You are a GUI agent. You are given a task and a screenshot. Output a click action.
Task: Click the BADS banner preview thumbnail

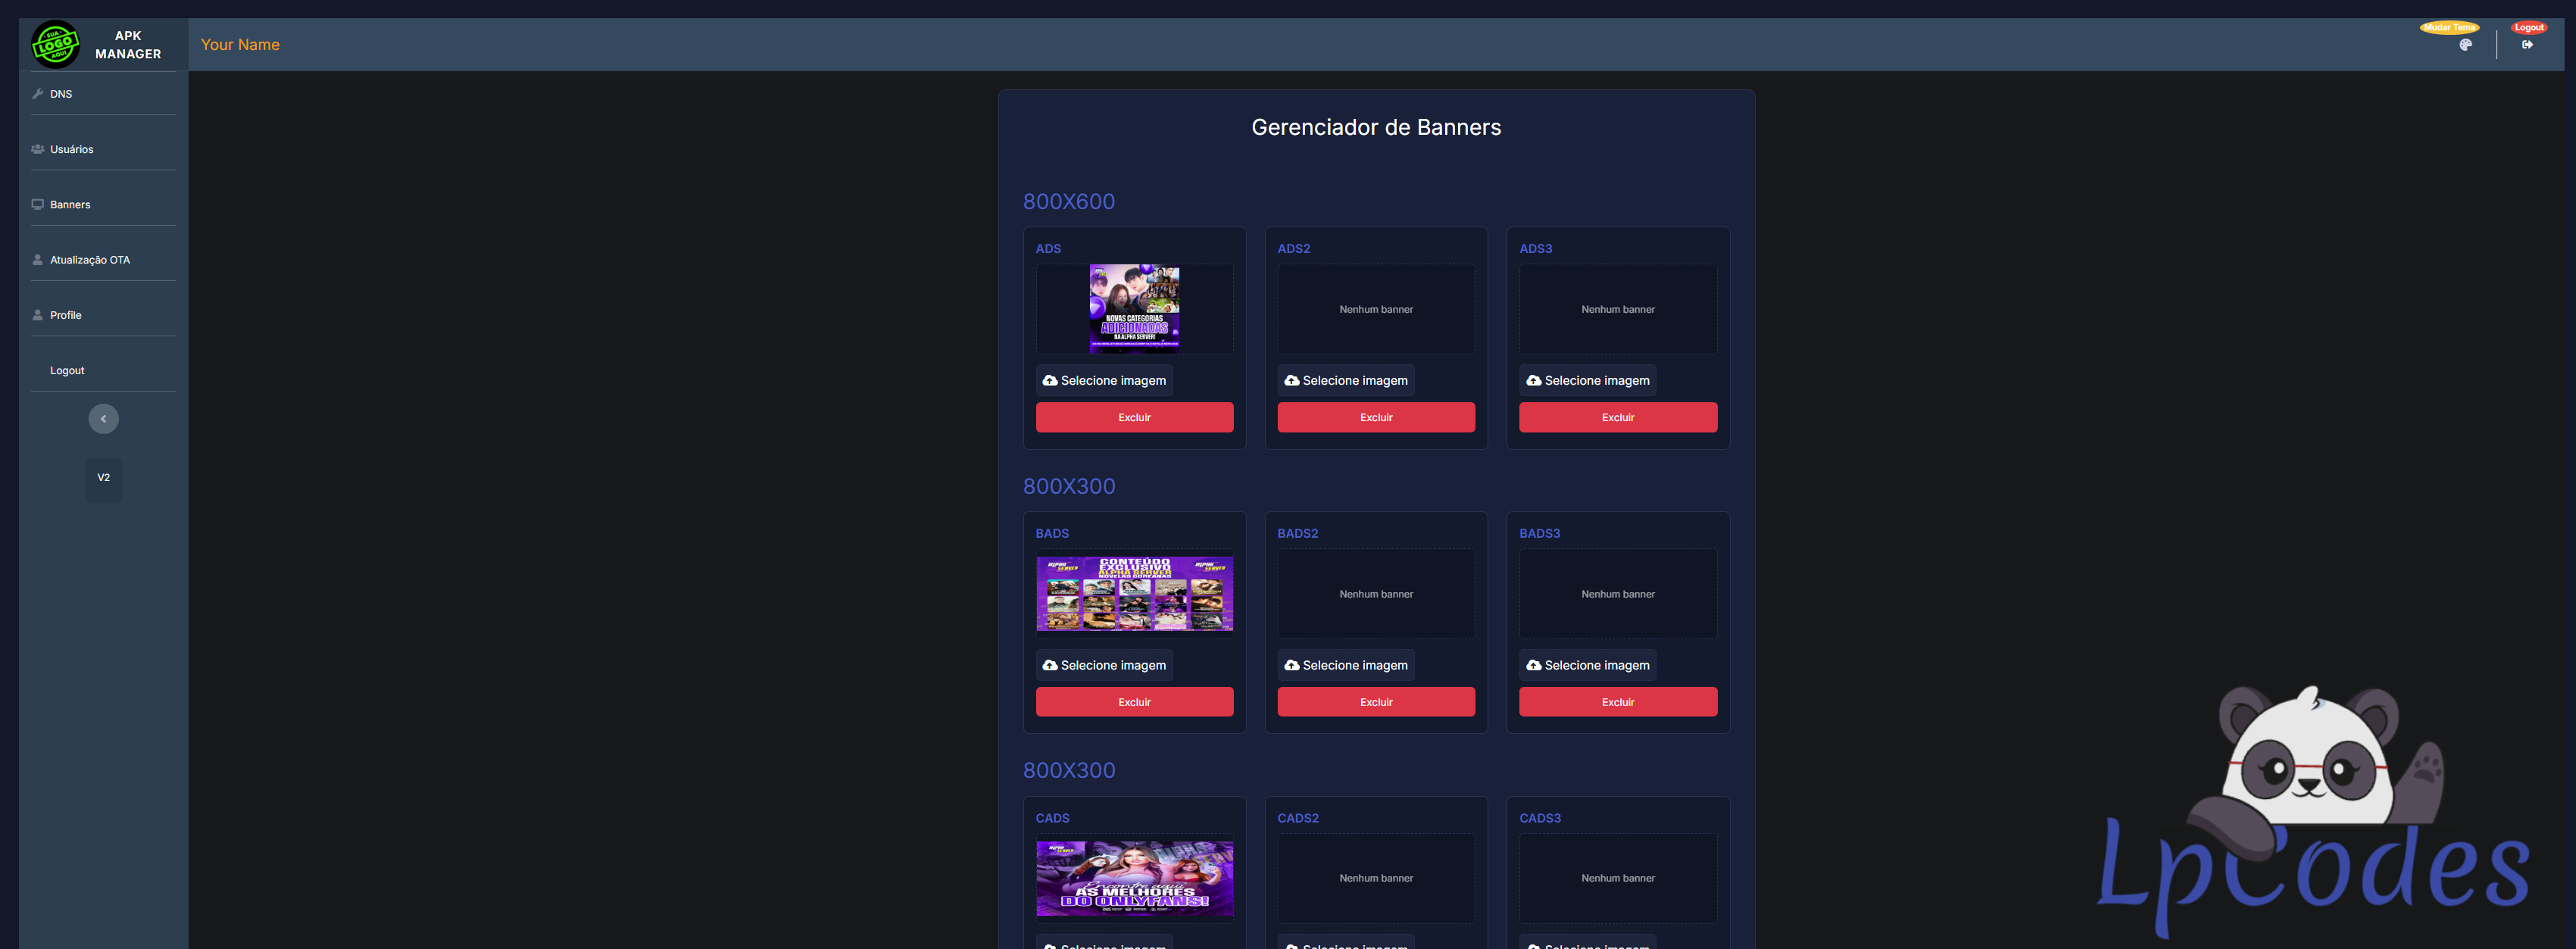(x=1134, y=594)
